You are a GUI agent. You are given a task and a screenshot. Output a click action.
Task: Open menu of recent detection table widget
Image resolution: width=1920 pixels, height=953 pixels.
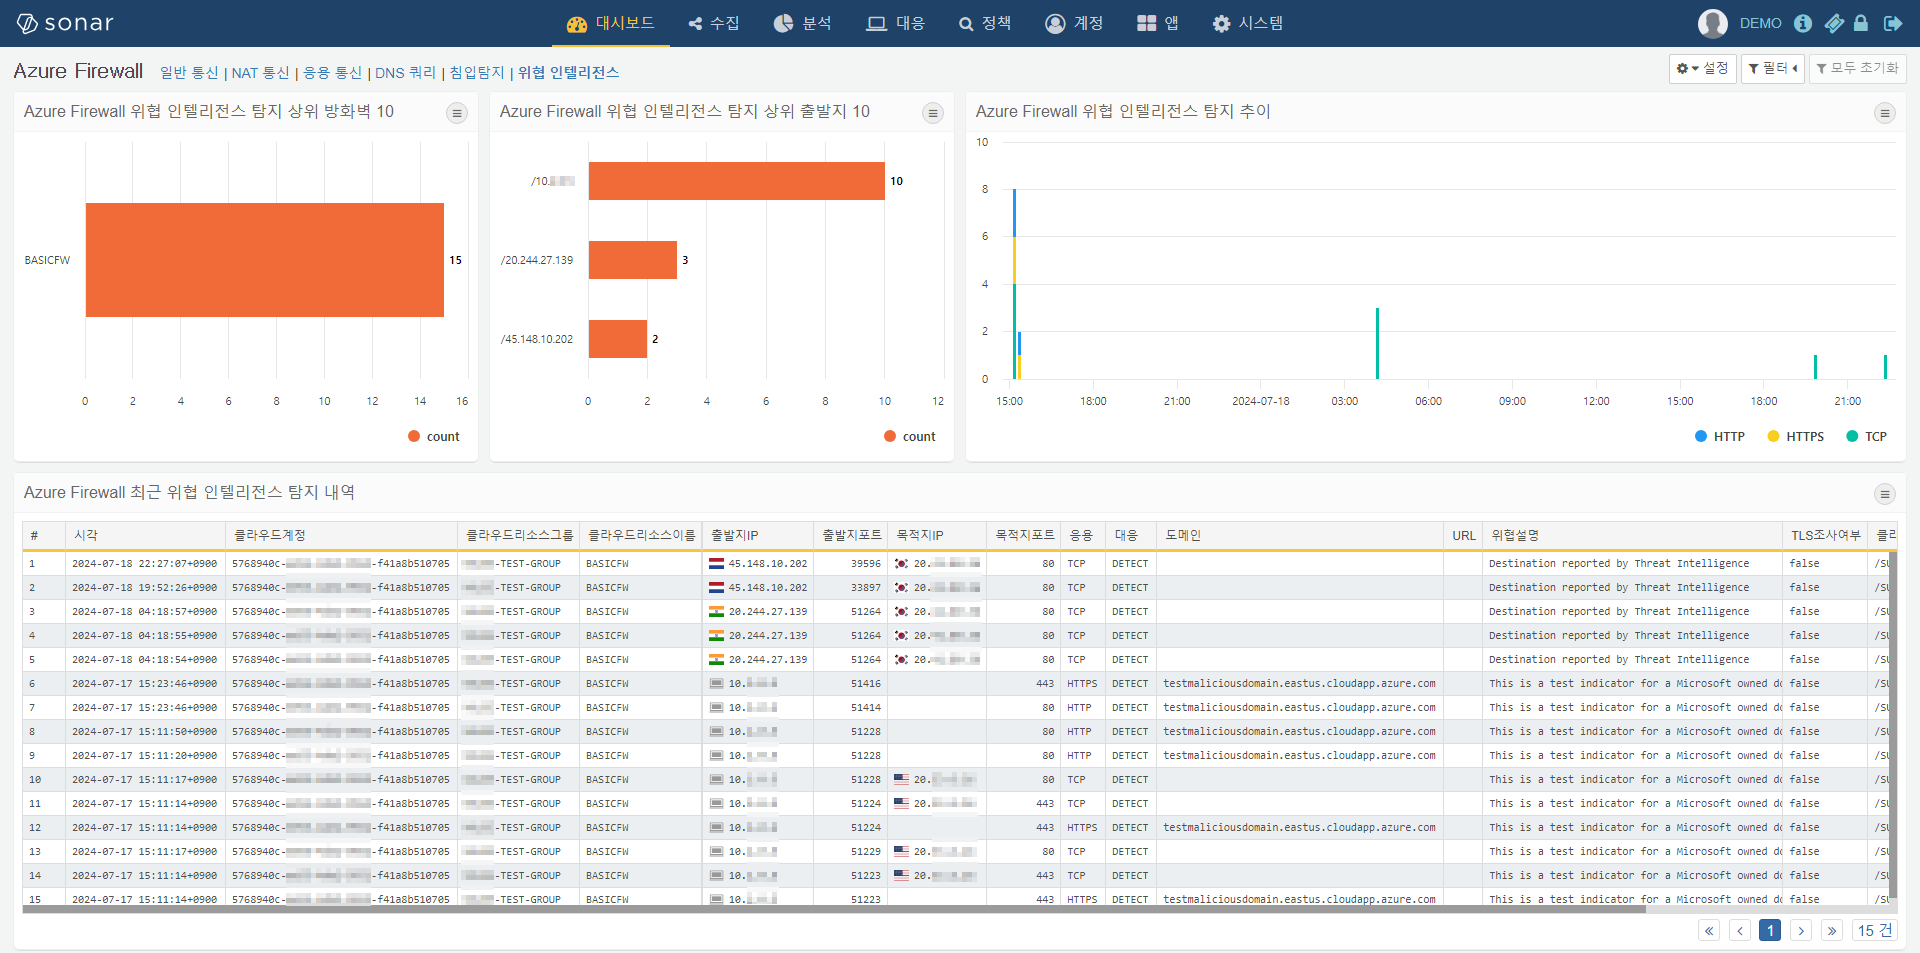tap(1885, 494)
